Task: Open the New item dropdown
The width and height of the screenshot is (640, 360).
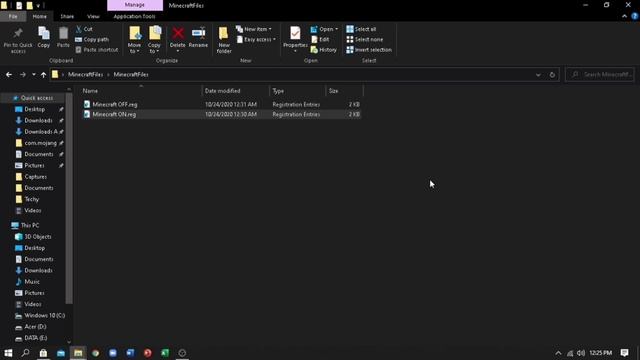Action: 254,29
